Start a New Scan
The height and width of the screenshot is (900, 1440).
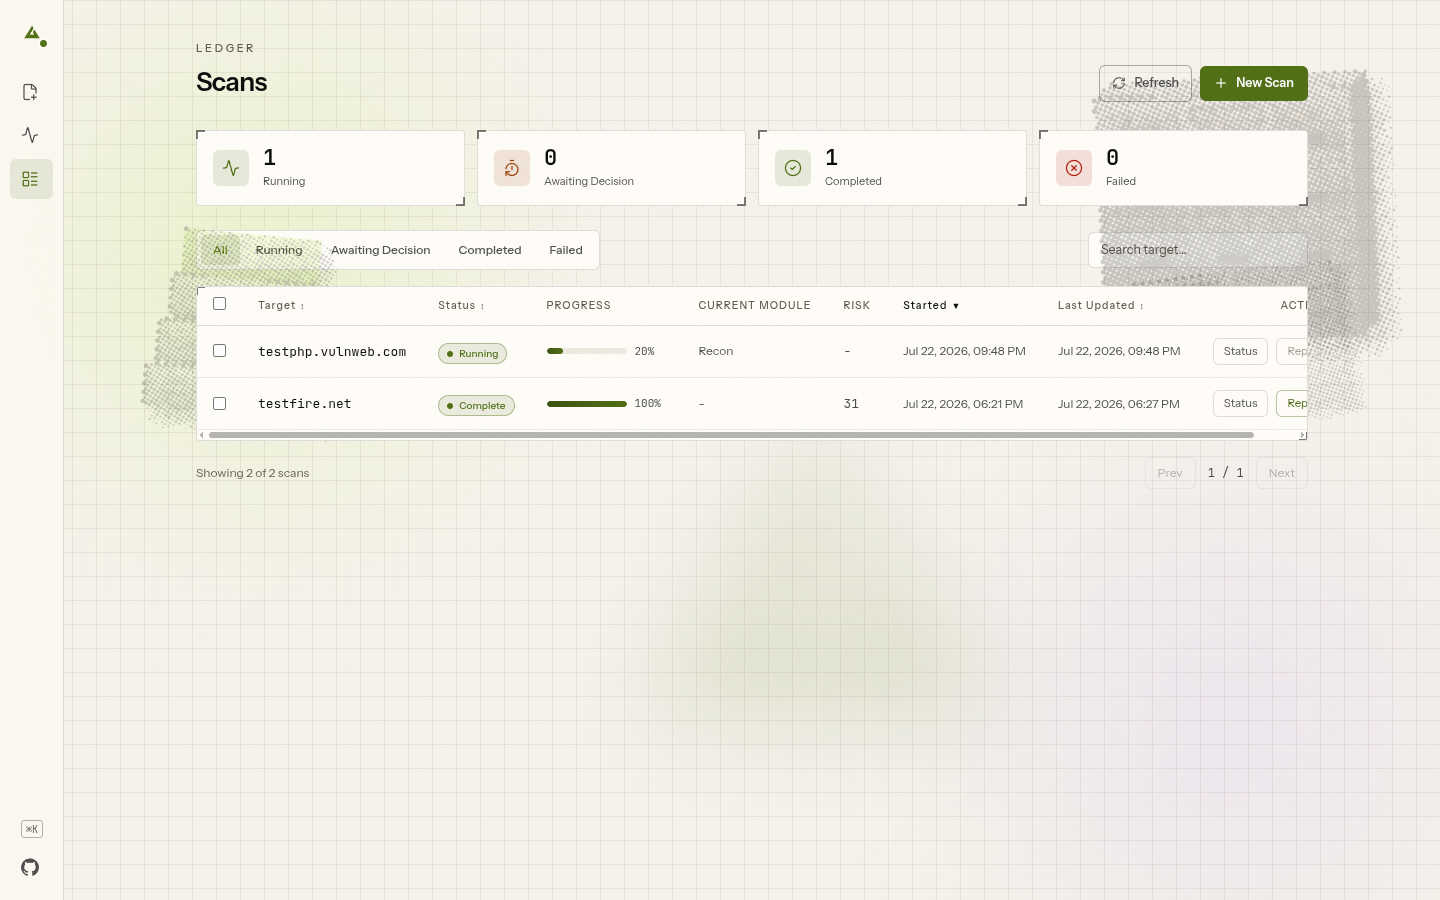coord(1254,83)
